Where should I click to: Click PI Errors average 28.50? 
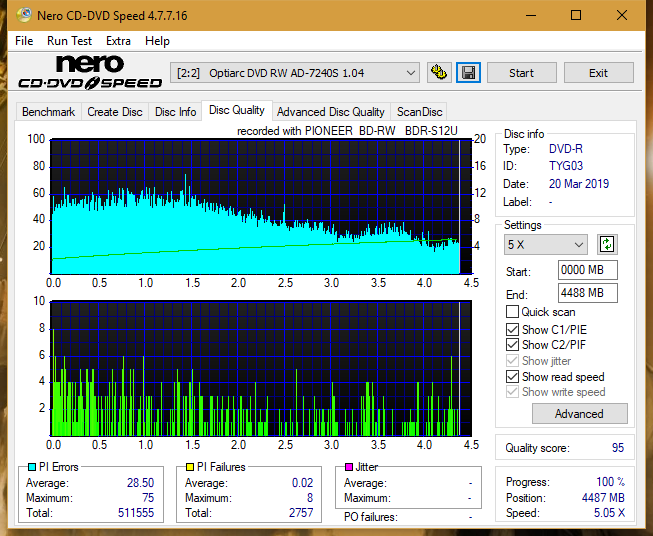pos(140,483)
